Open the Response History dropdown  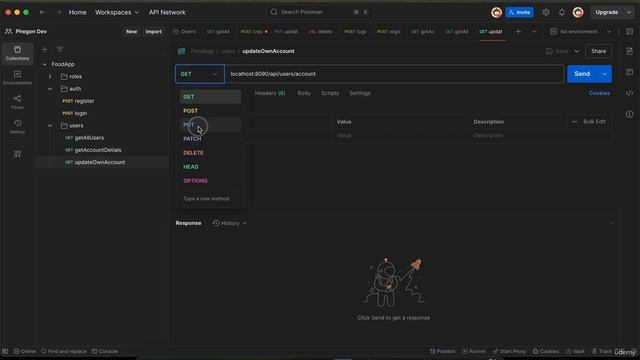[x=230, y=223]
